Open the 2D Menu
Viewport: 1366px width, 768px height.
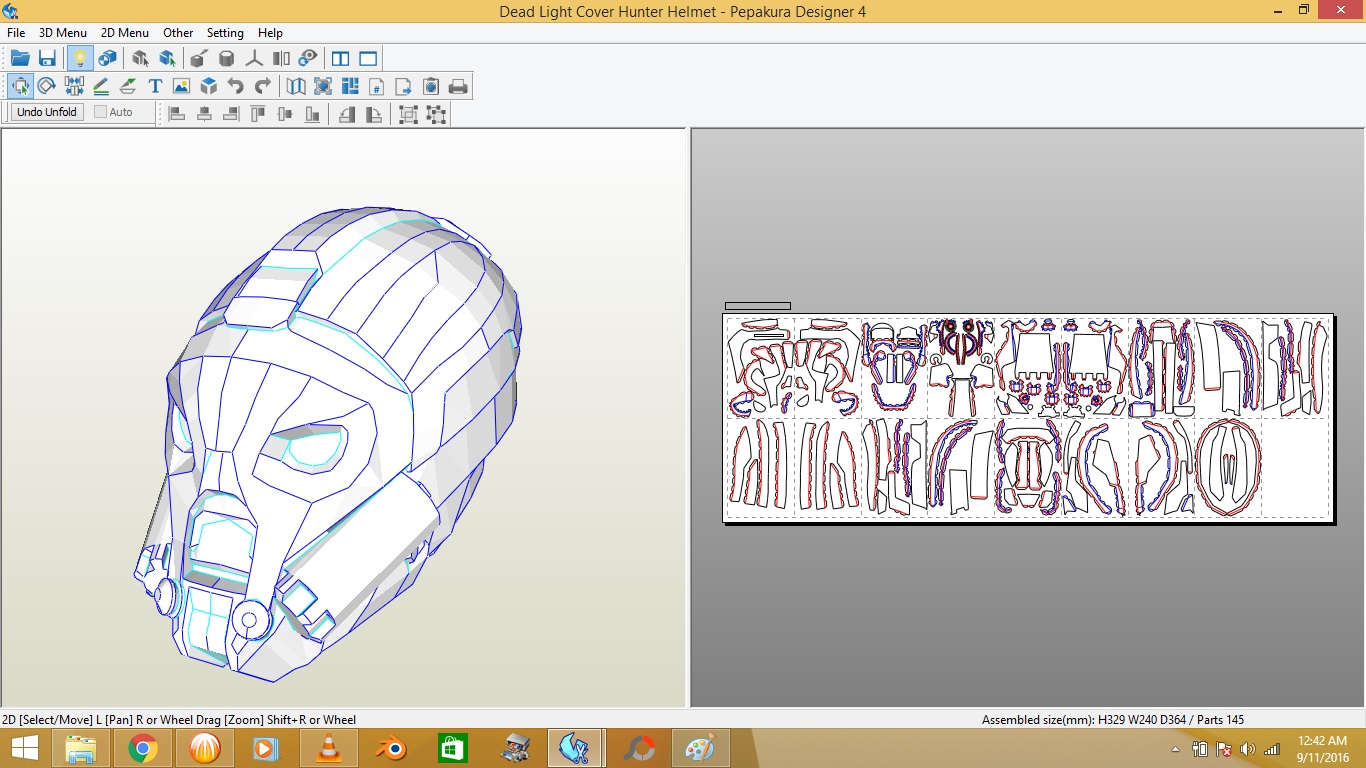(x=124, y=33)
